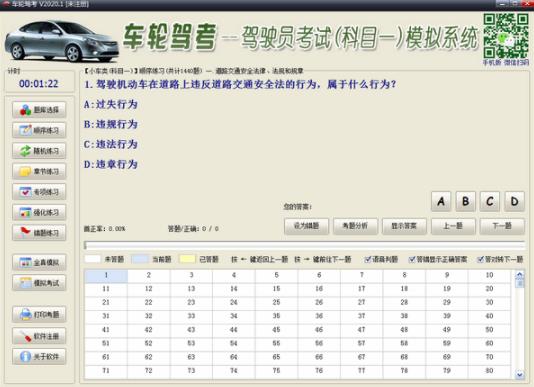534x387 pixels.
Task: Select option text B:违规行为
Action: [111, 124]
